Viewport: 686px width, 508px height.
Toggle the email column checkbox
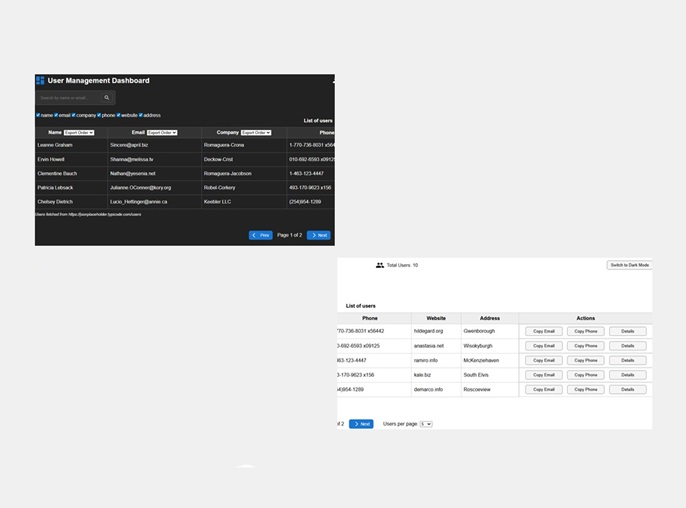pyautogui.click(x=55, y=115)
